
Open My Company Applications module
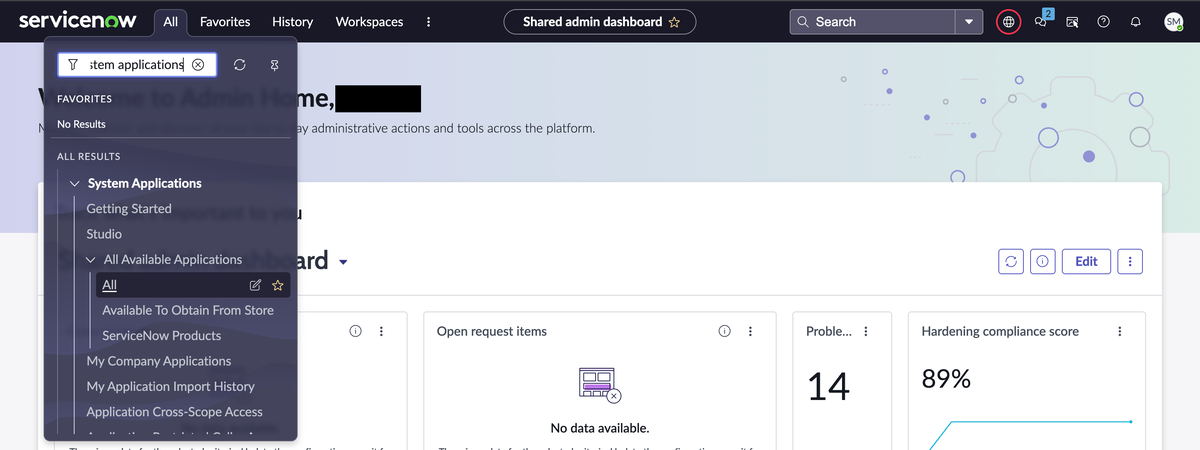coord(158,361)
